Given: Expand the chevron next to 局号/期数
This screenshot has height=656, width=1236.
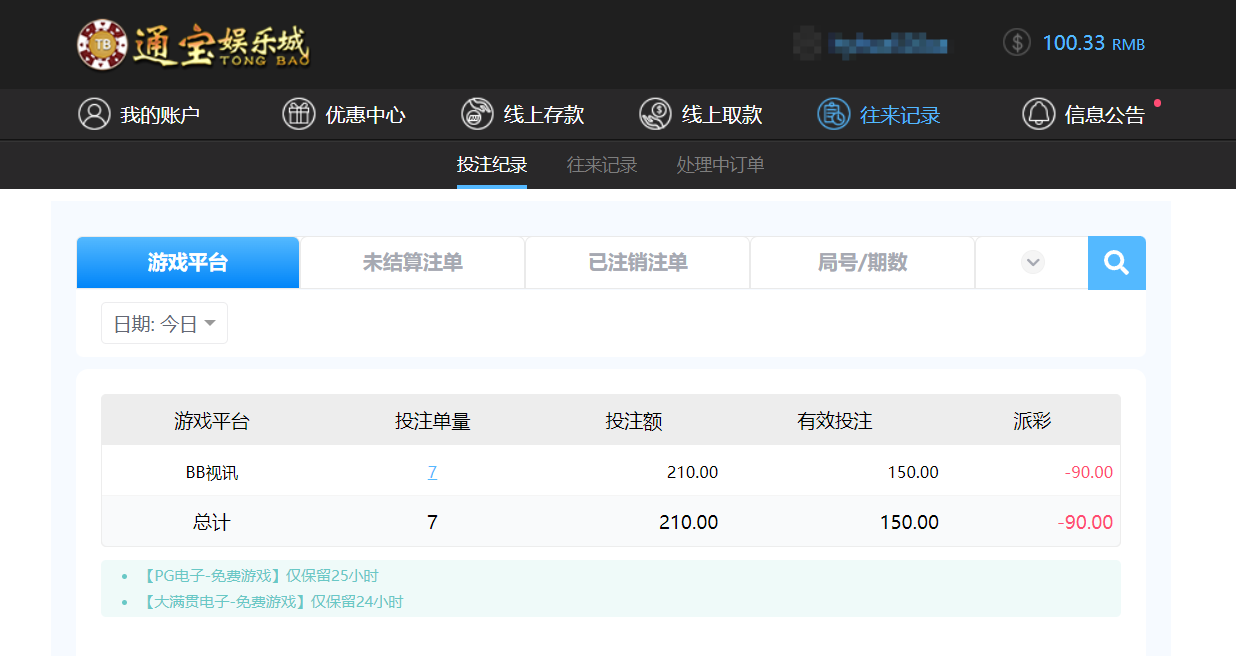Looking at the screenshot, I should [1031, 262].
